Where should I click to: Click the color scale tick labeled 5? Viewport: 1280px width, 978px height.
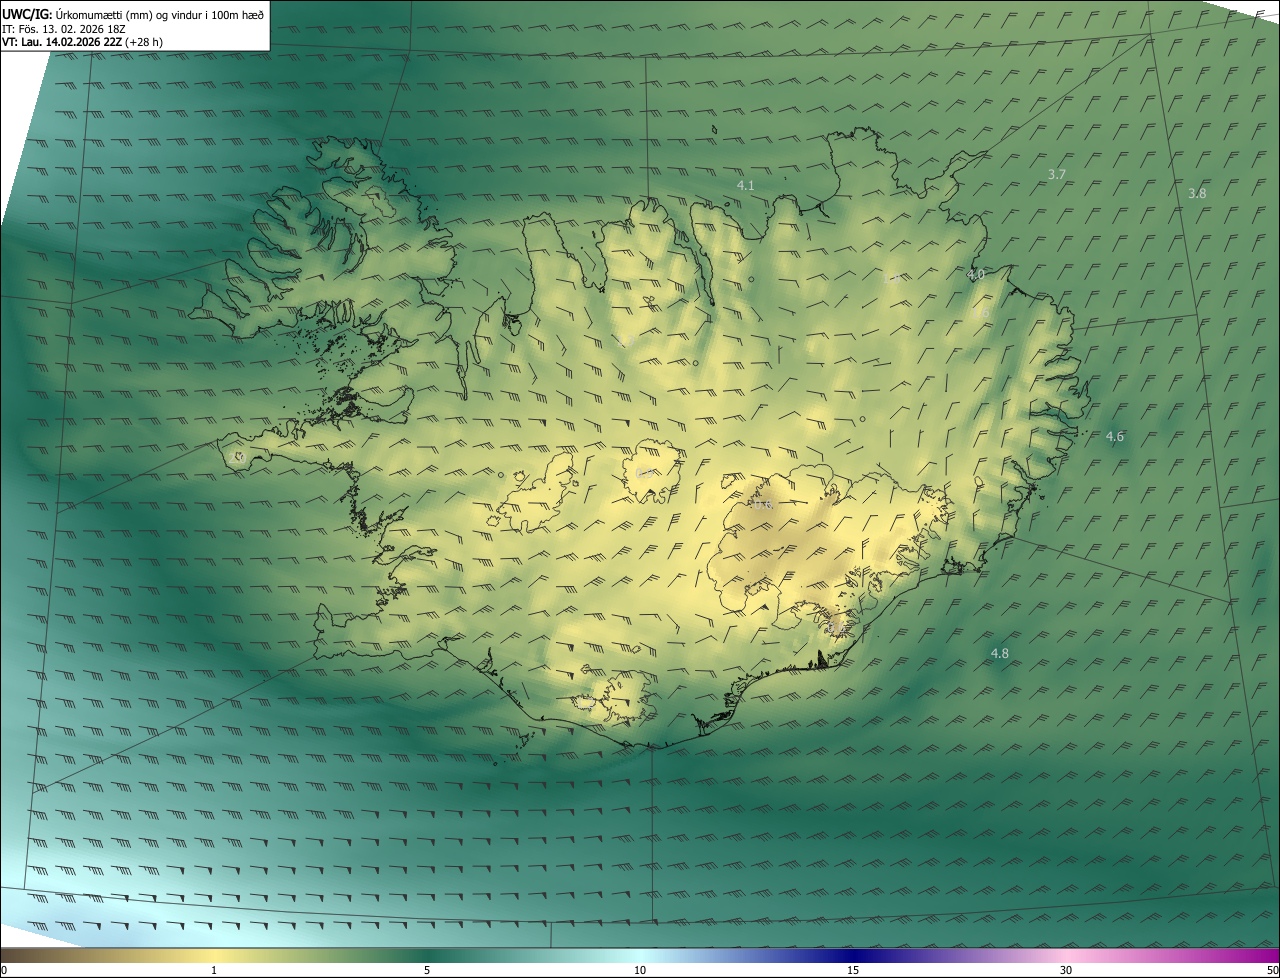tap(427, 970)
